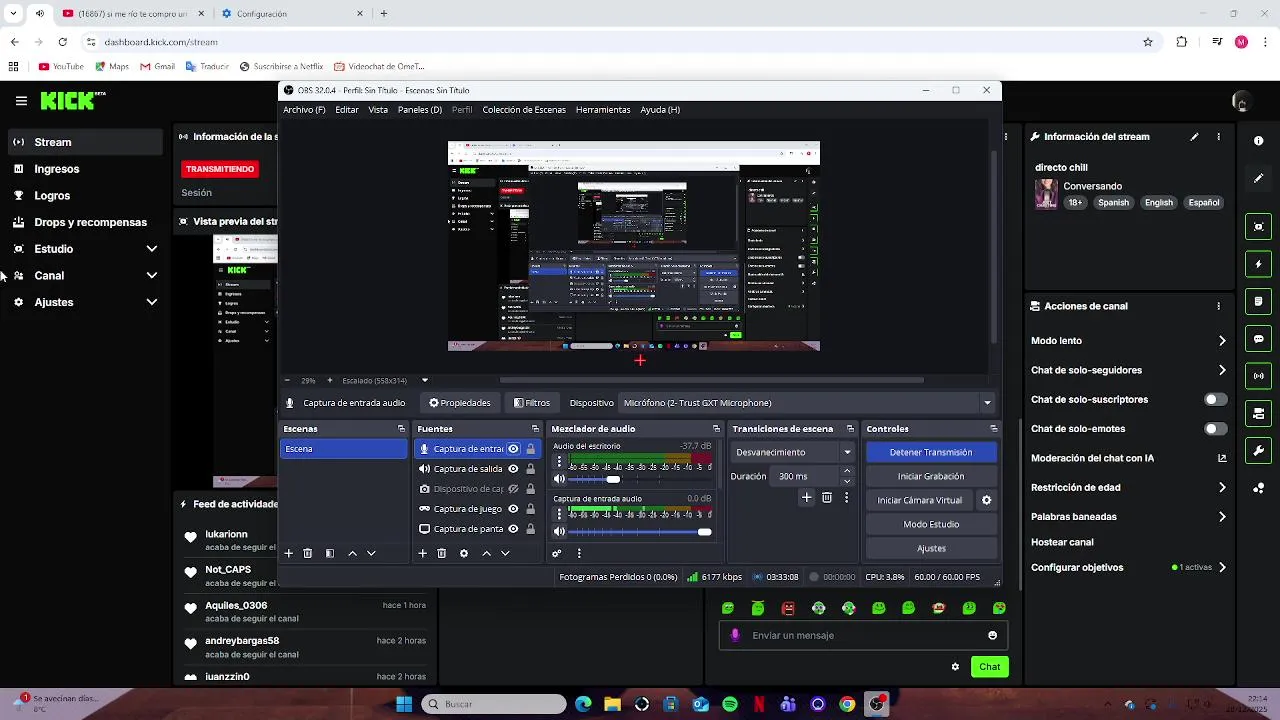Move selected source down in Fuentes

click(x=505, y=553)
